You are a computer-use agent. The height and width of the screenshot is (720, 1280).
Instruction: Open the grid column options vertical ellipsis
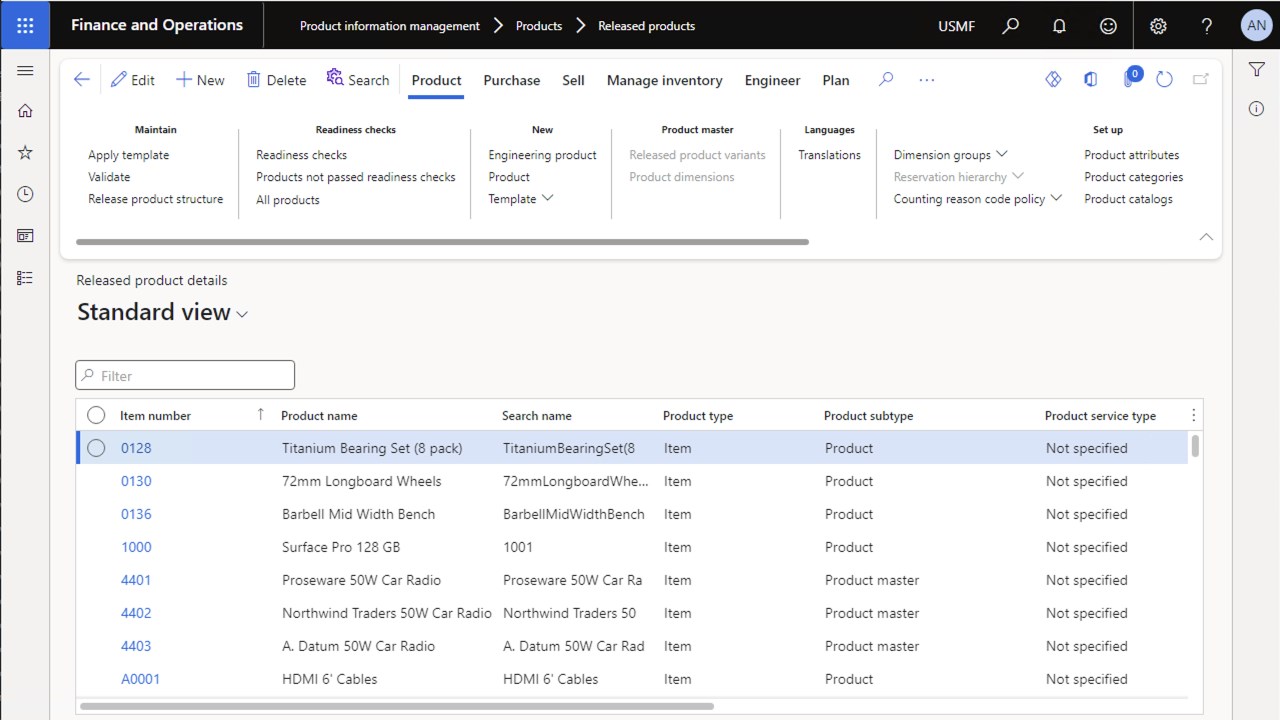coord(1193,415)
